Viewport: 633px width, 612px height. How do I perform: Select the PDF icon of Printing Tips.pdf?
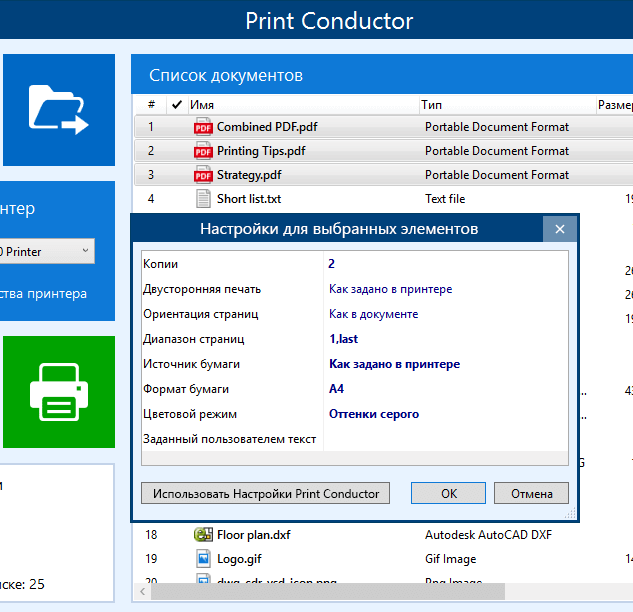[203, 151]
